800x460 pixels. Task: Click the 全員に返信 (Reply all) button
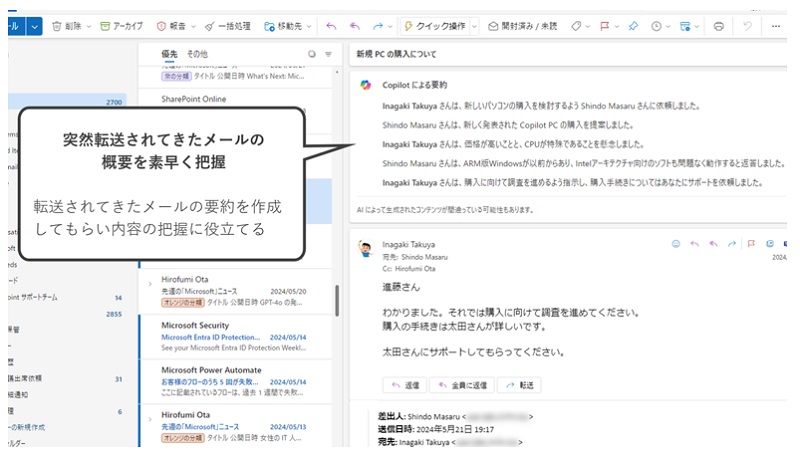462,385
